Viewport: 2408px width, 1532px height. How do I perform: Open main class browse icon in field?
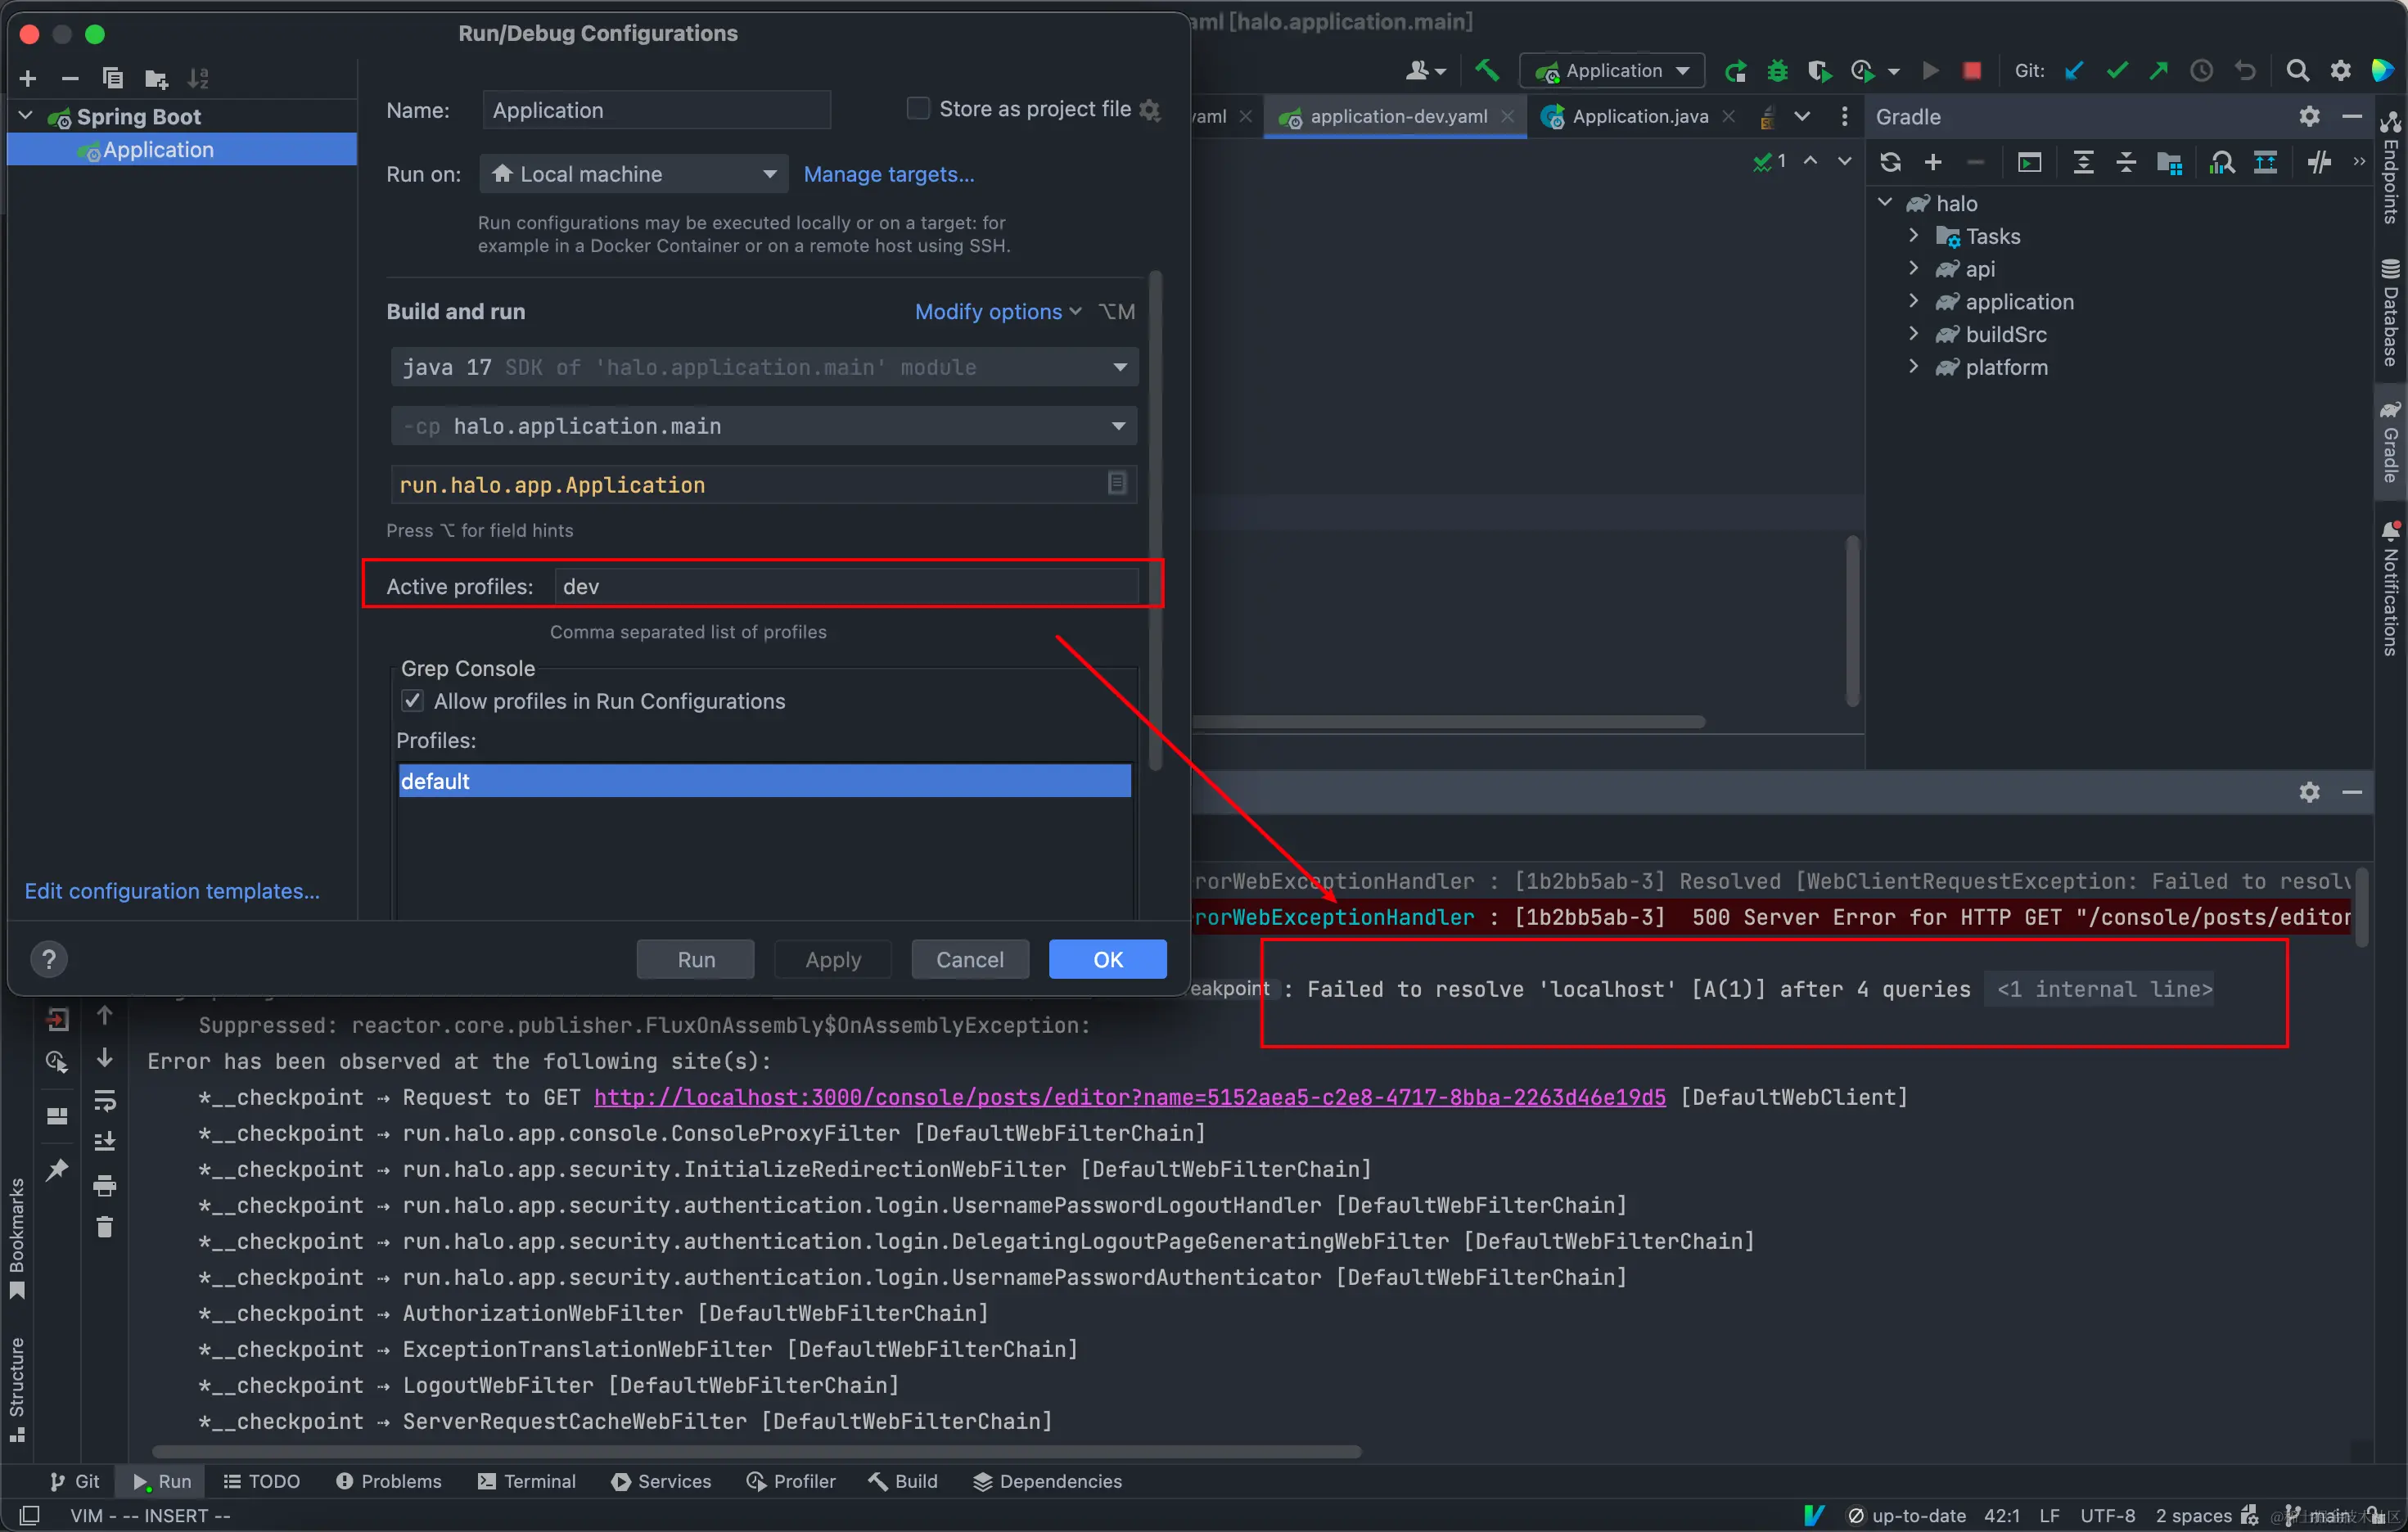(x=1117, y=484)
